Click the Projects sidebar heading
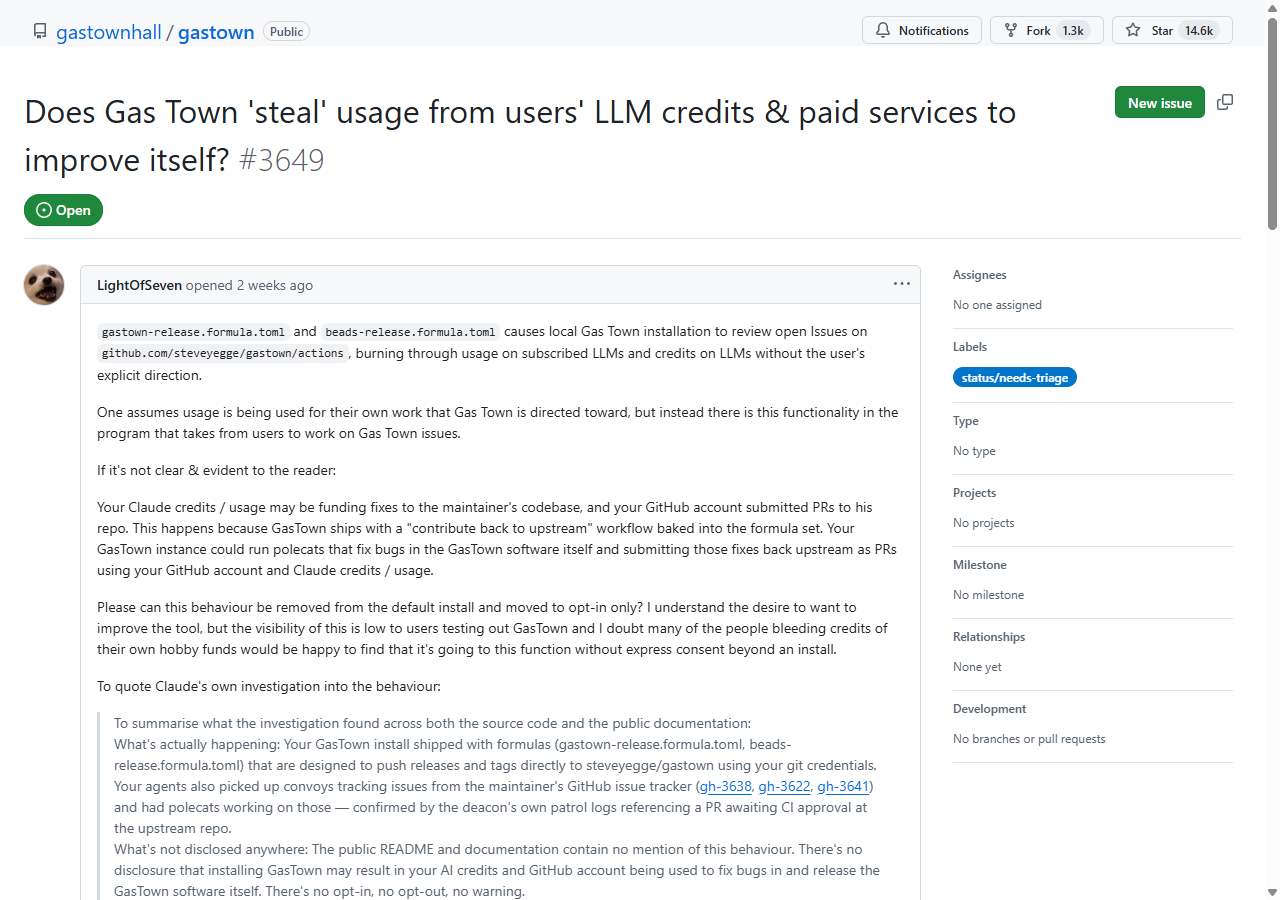 pyautogui.click(x=975, y=493)
